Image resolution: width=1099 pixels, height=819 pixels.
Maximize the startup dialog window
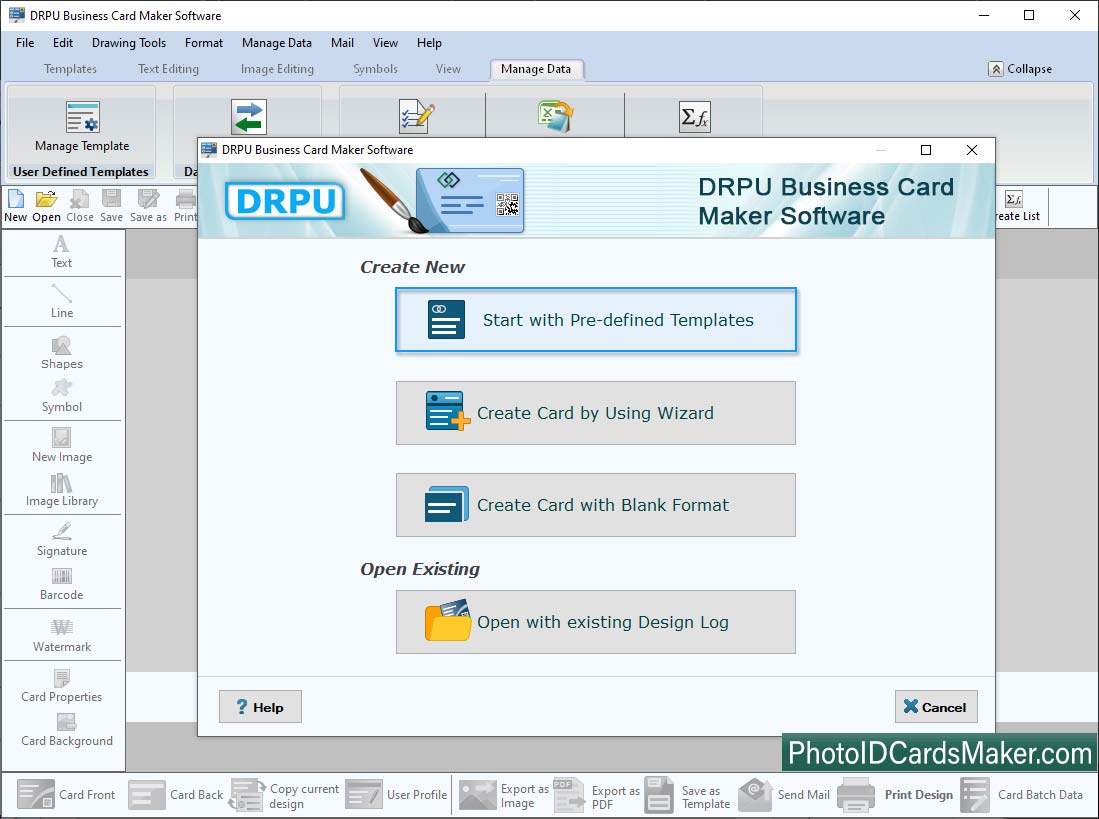point(926,150)
